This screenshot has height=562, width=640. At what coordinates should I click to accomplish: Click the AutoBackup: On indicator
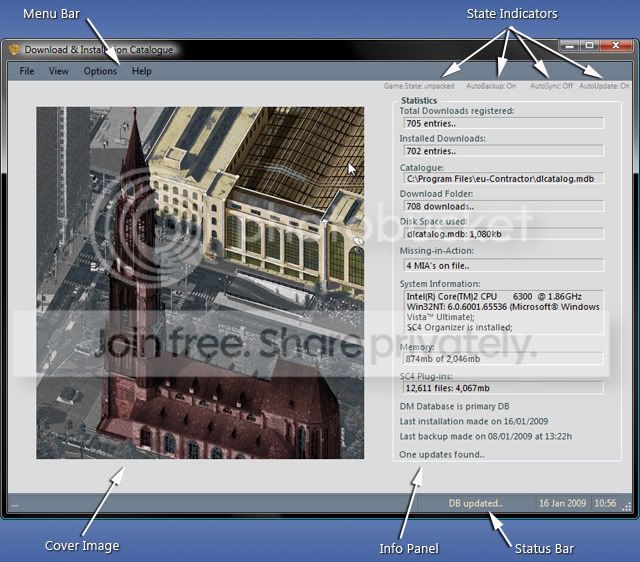pyautogui.click(x=491, y=86)
